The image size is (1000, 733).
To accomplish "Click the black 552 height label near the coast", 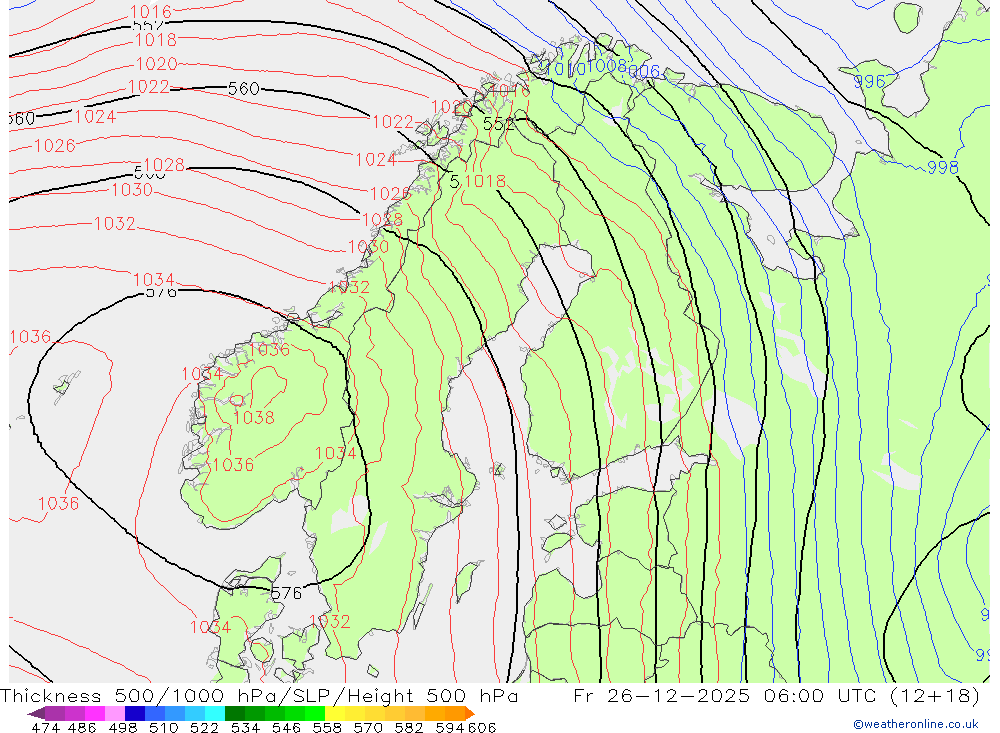I will 499,124.
